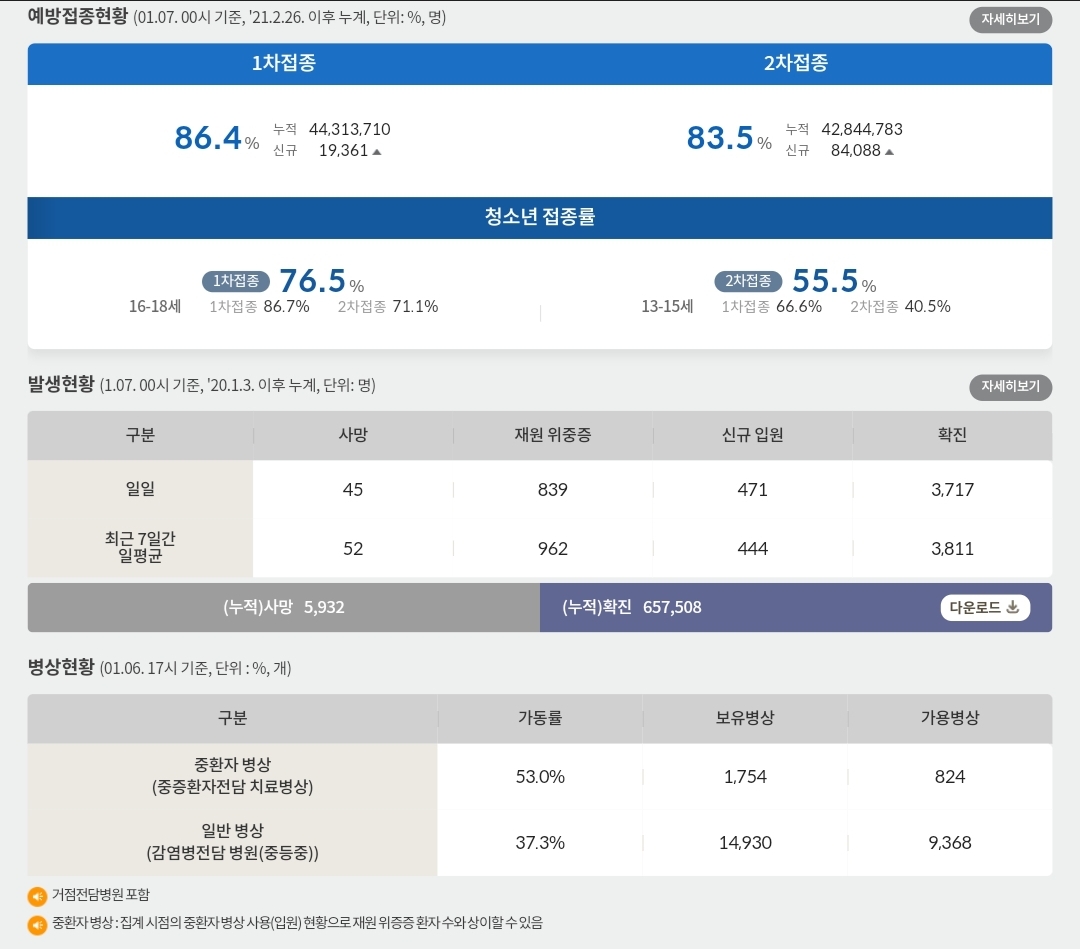Screen dimensions: 1080x949
Task: Click occupancy rate 53.0%
Action: click(x=540, y=777)
